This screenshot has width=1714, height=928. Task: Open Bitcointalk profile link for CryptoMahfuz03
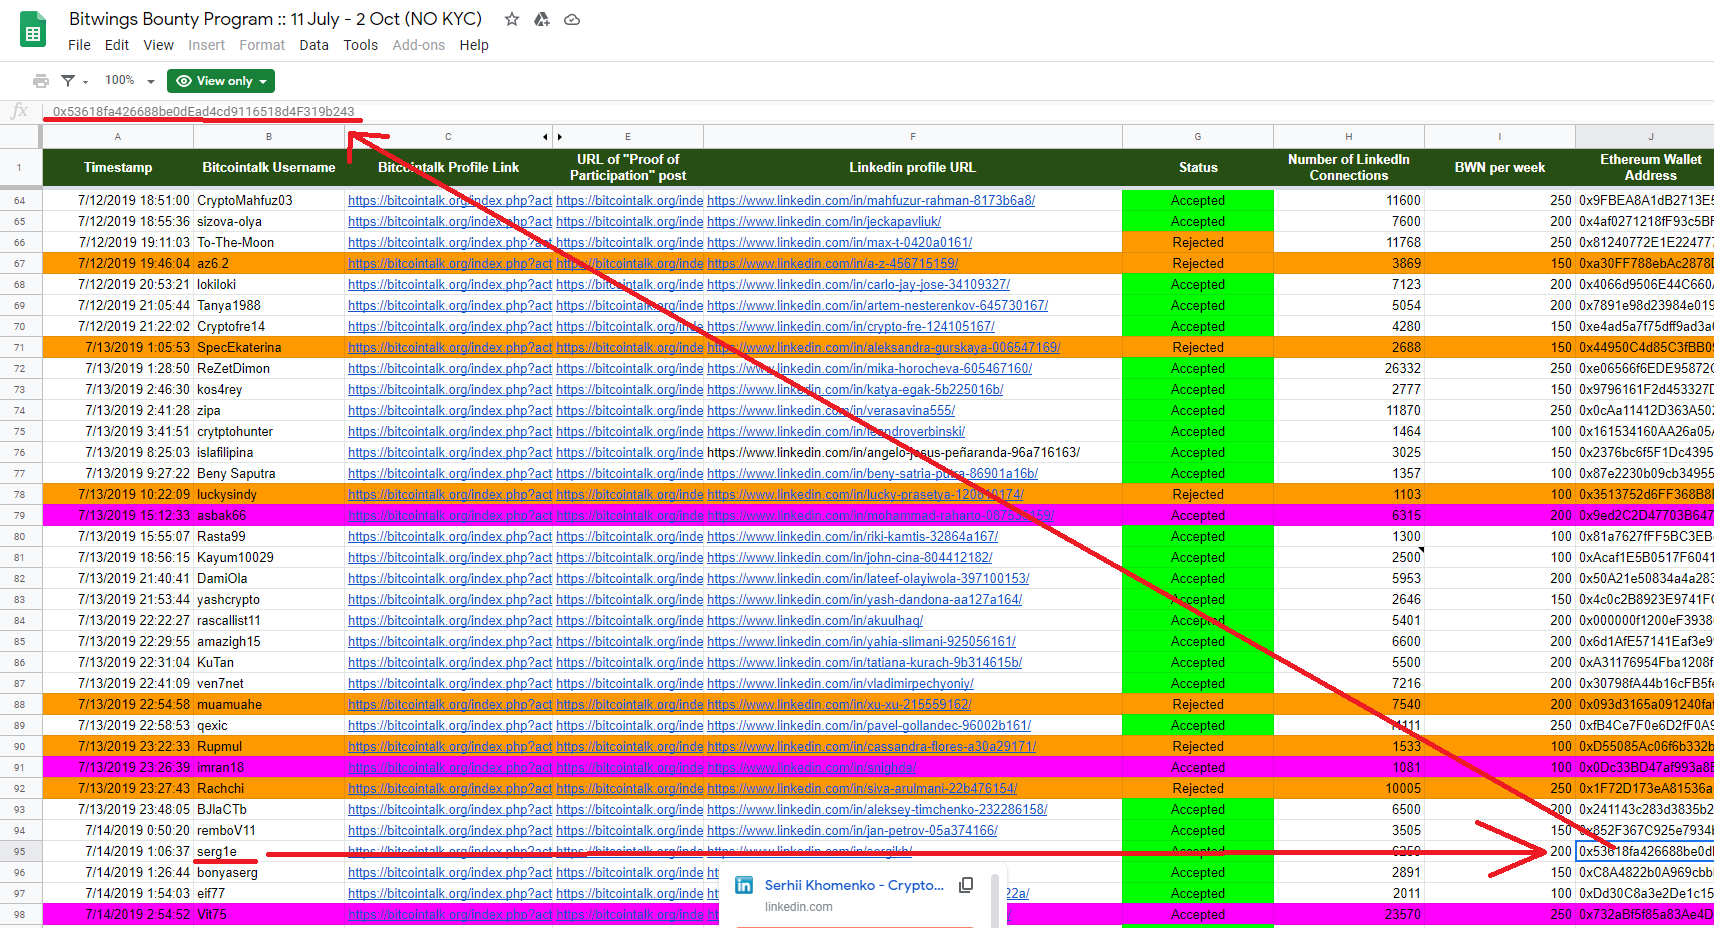pyautogui.click(x=450, y=200)
